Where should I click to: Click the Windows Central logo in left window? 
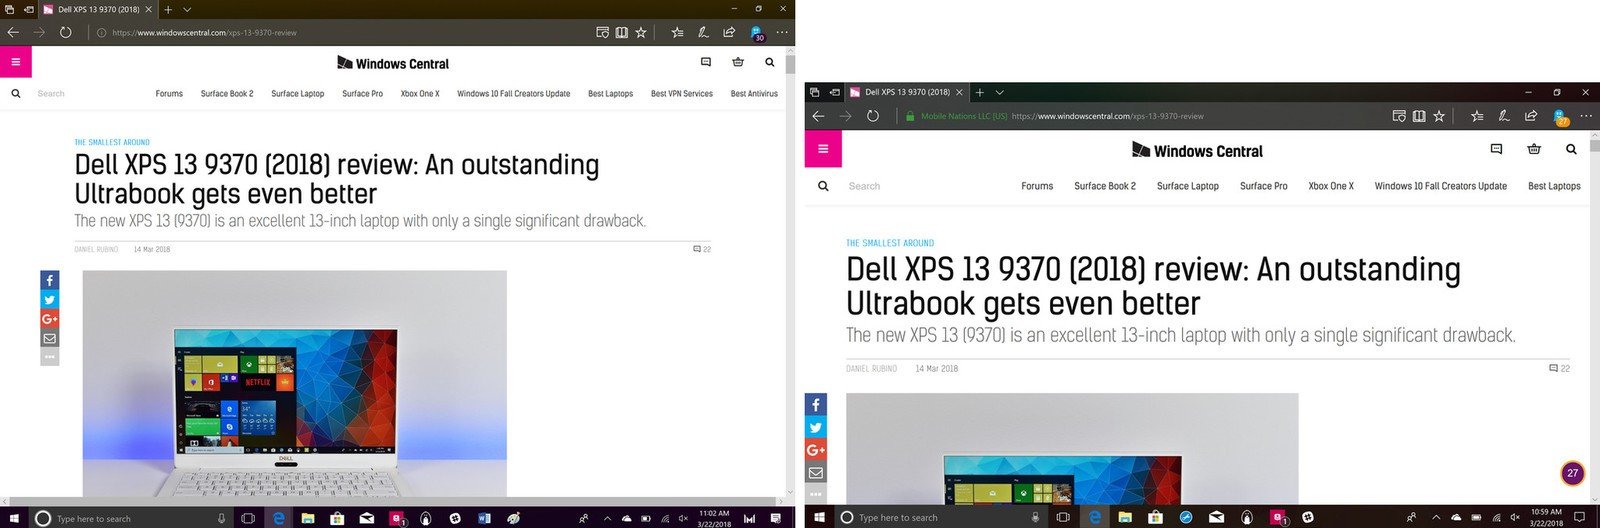[393, 63]
